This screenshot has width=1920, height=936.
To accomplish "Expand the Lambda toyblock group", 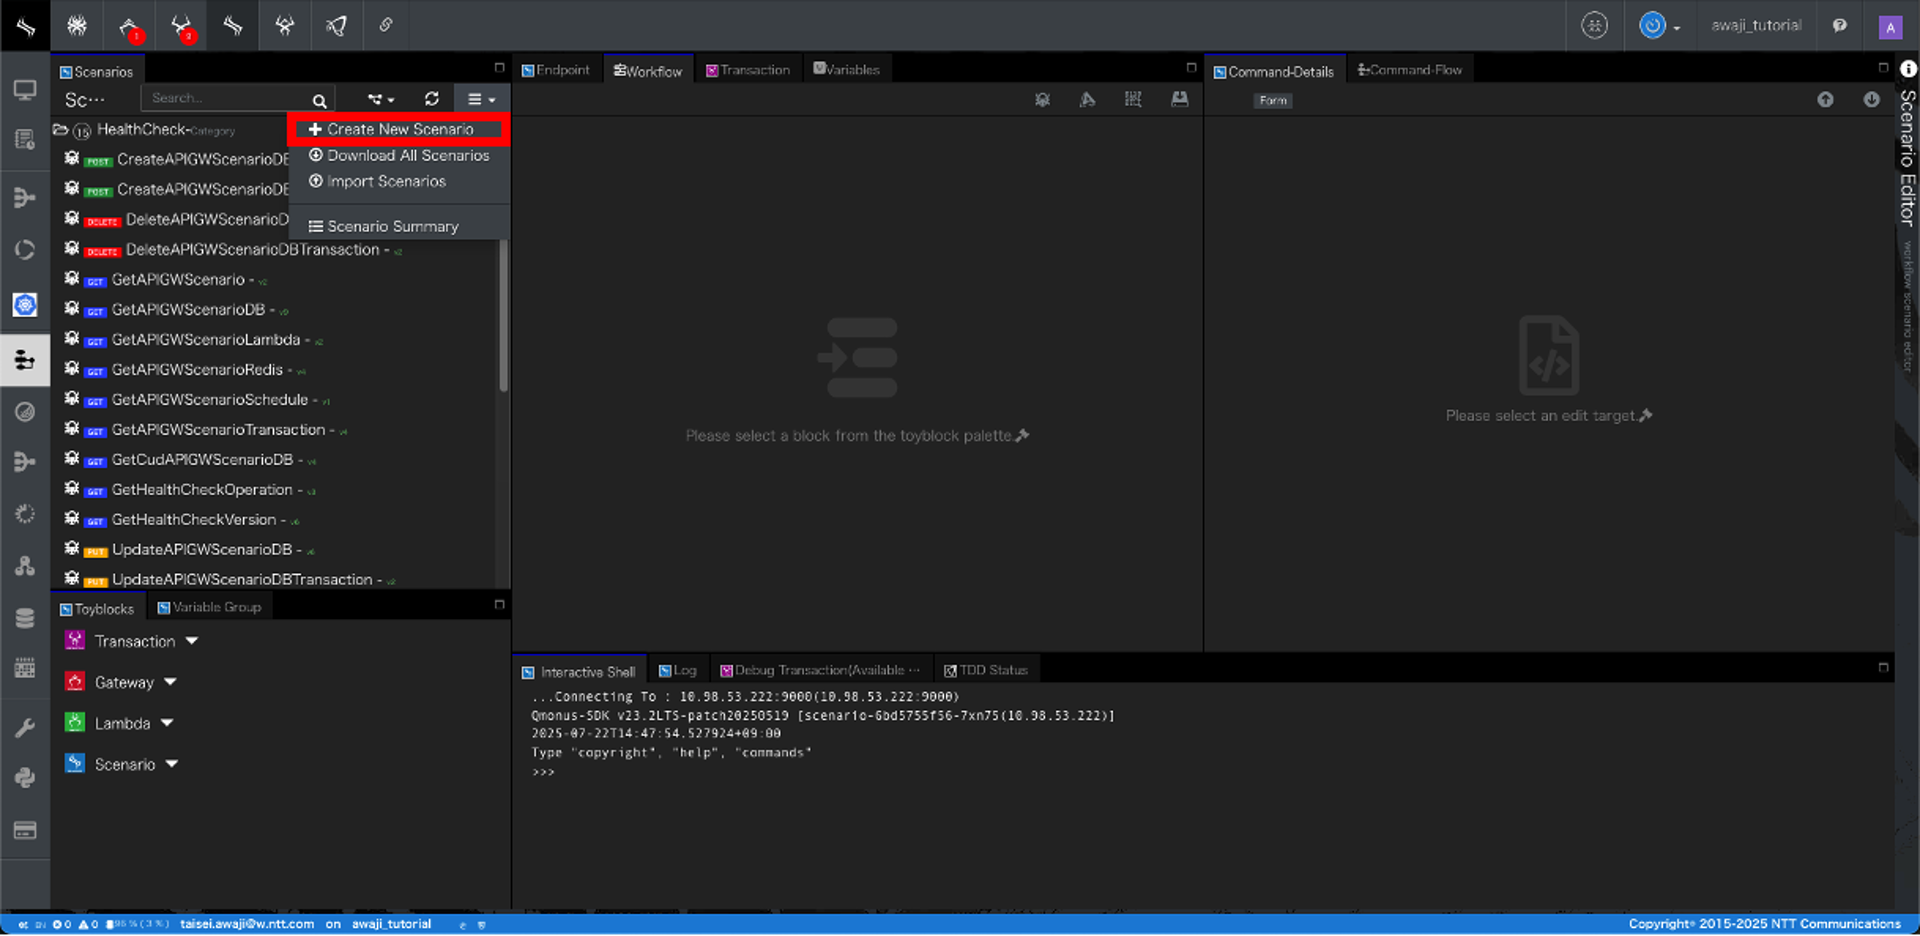I will point(167,723).
